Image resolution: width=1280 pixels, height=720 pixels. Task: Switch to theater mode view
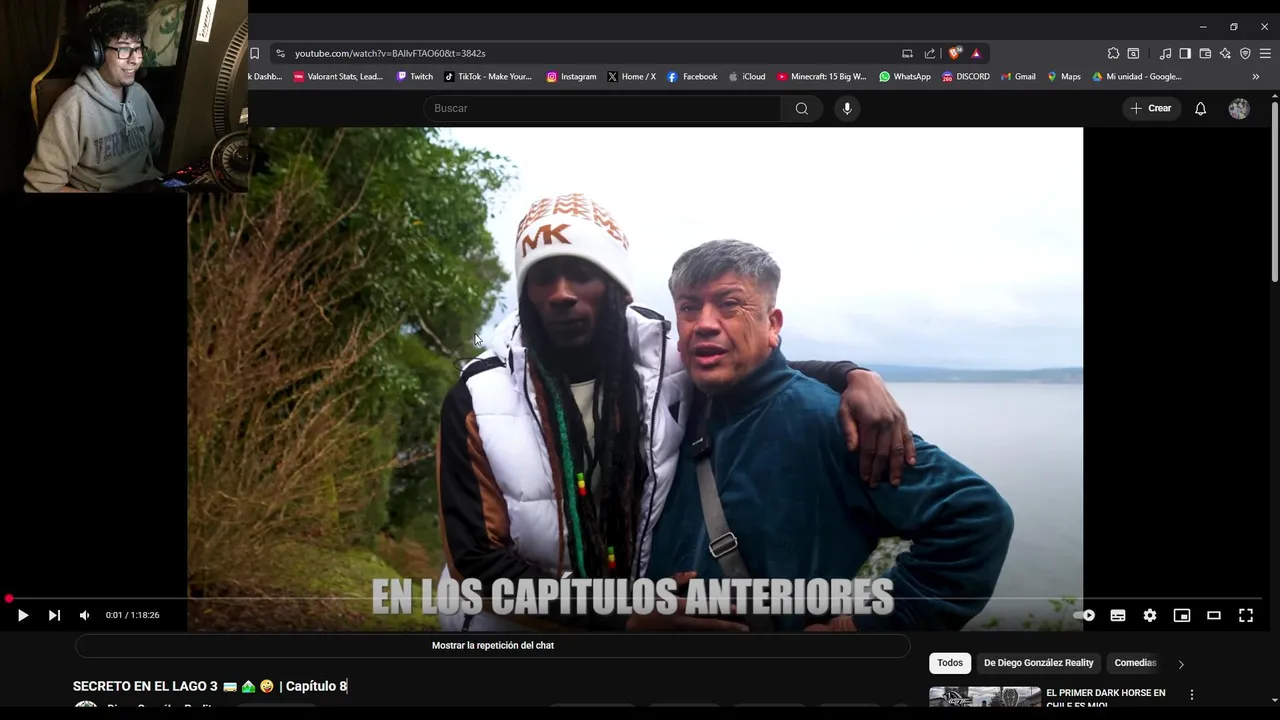click(x=1214, y=615)
